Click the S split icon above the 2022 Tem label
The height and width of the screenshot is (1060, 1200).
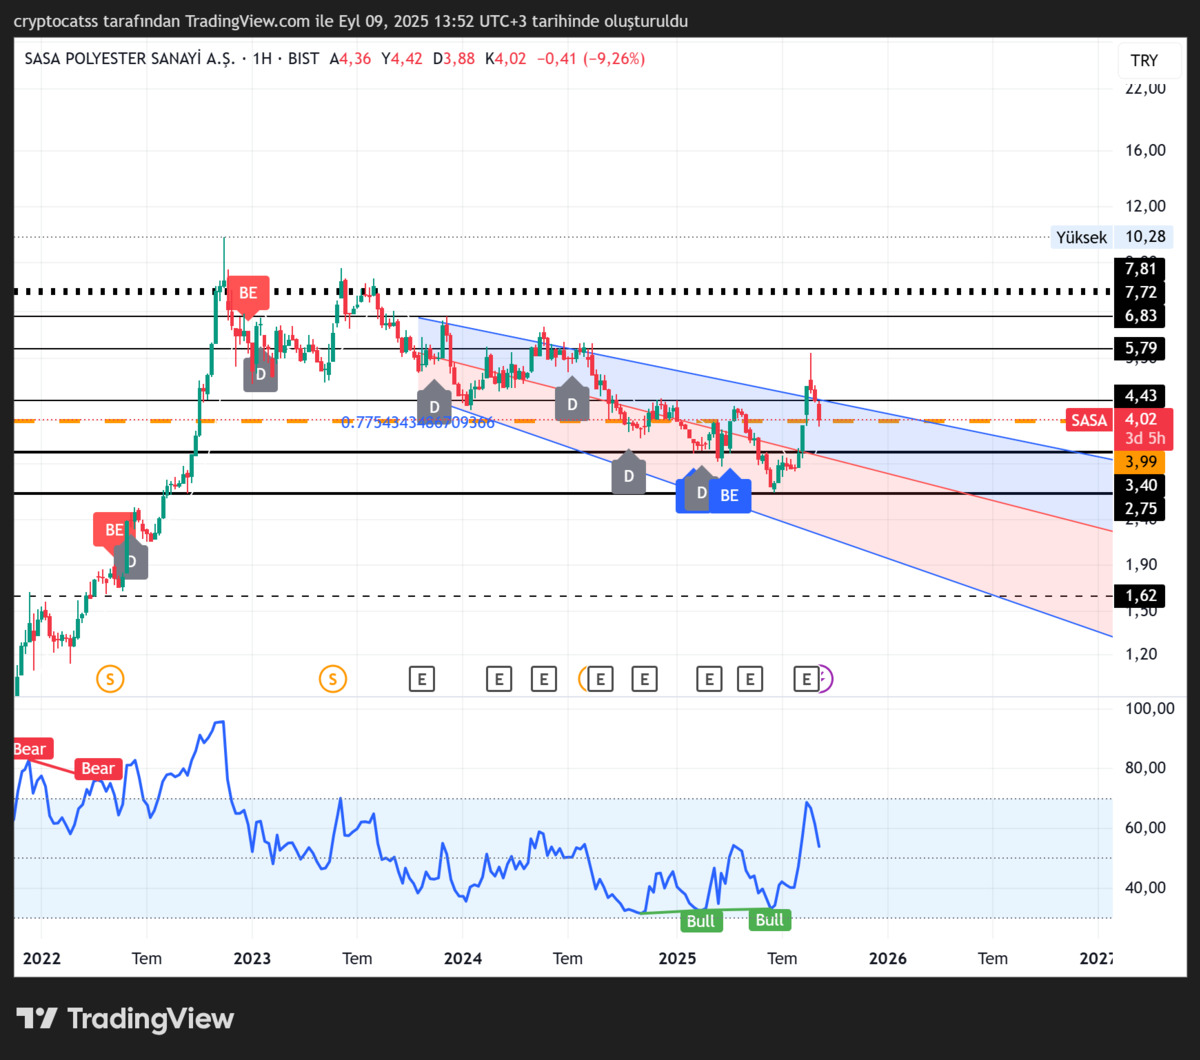click(110, 680)
